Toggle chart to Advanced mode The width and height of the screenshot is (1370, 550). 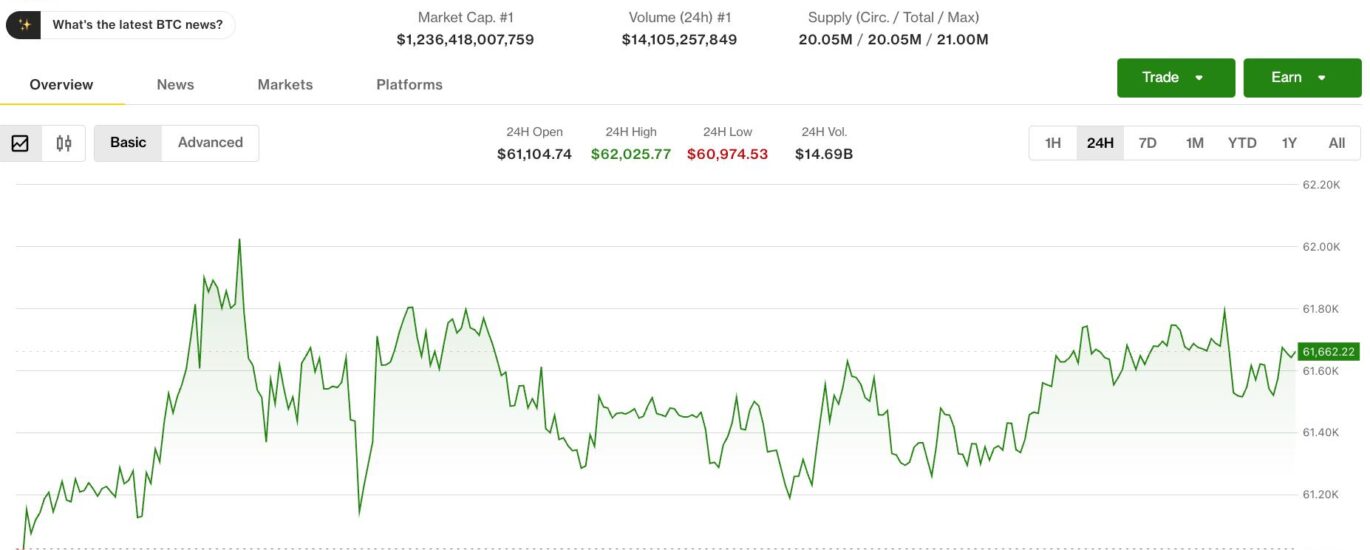click(x=210, y=143)
